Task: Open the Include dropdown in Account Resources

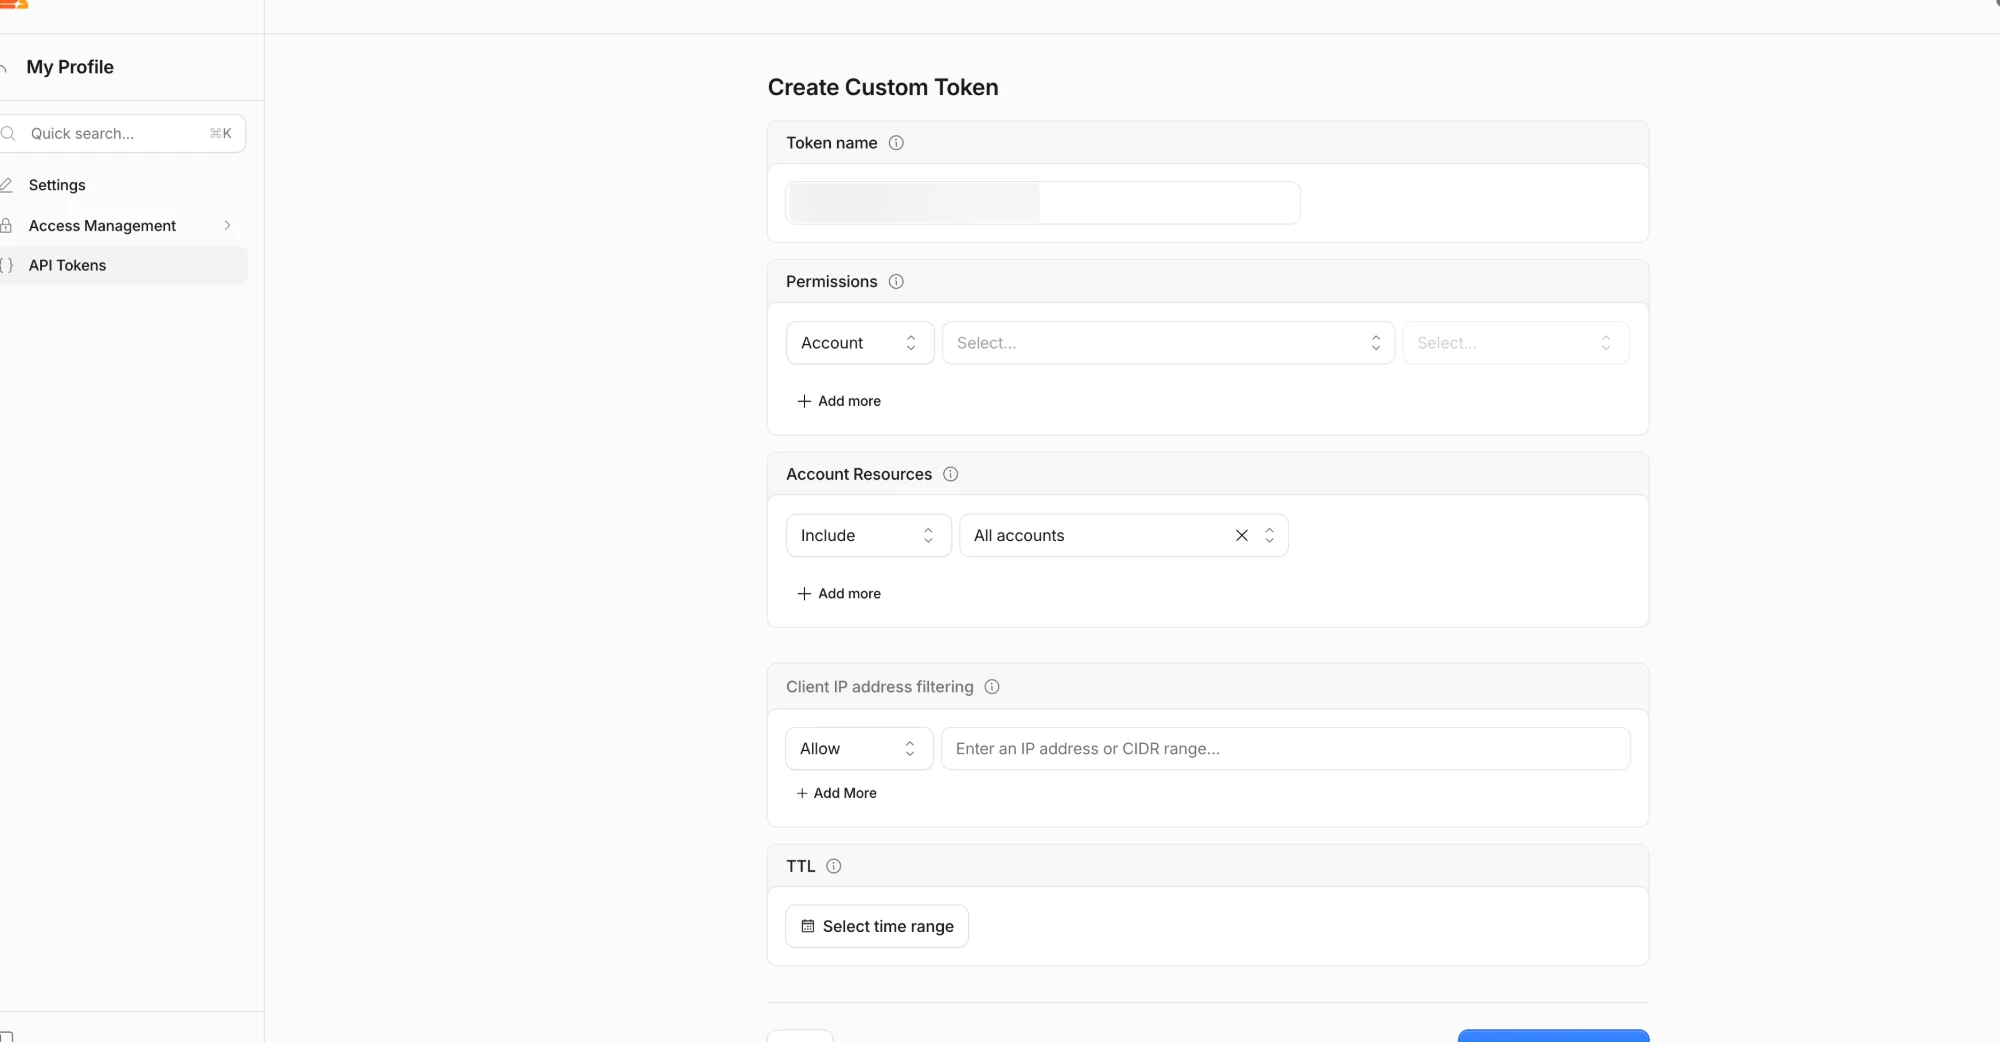Action: point(868,536)
